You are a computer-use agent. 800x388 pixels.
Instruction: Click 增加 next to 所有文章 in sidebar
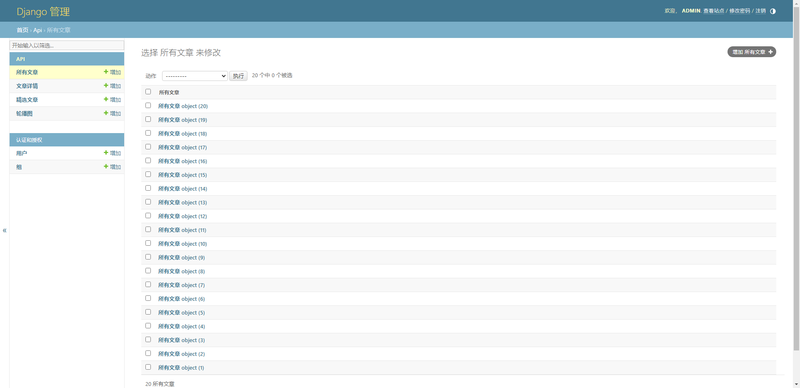[x=112, y=72]
